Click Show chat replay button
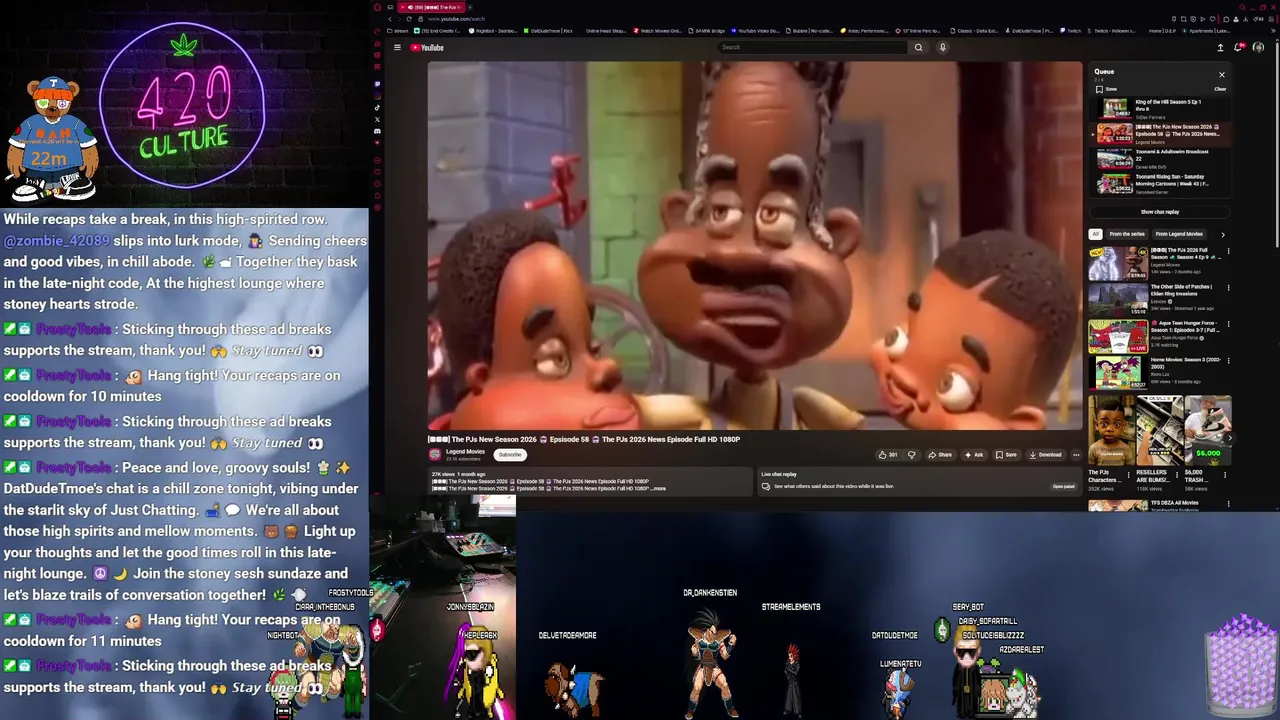Image resolution: width=1280 pixels, height=720 pixels. (x=1160, y=212)
